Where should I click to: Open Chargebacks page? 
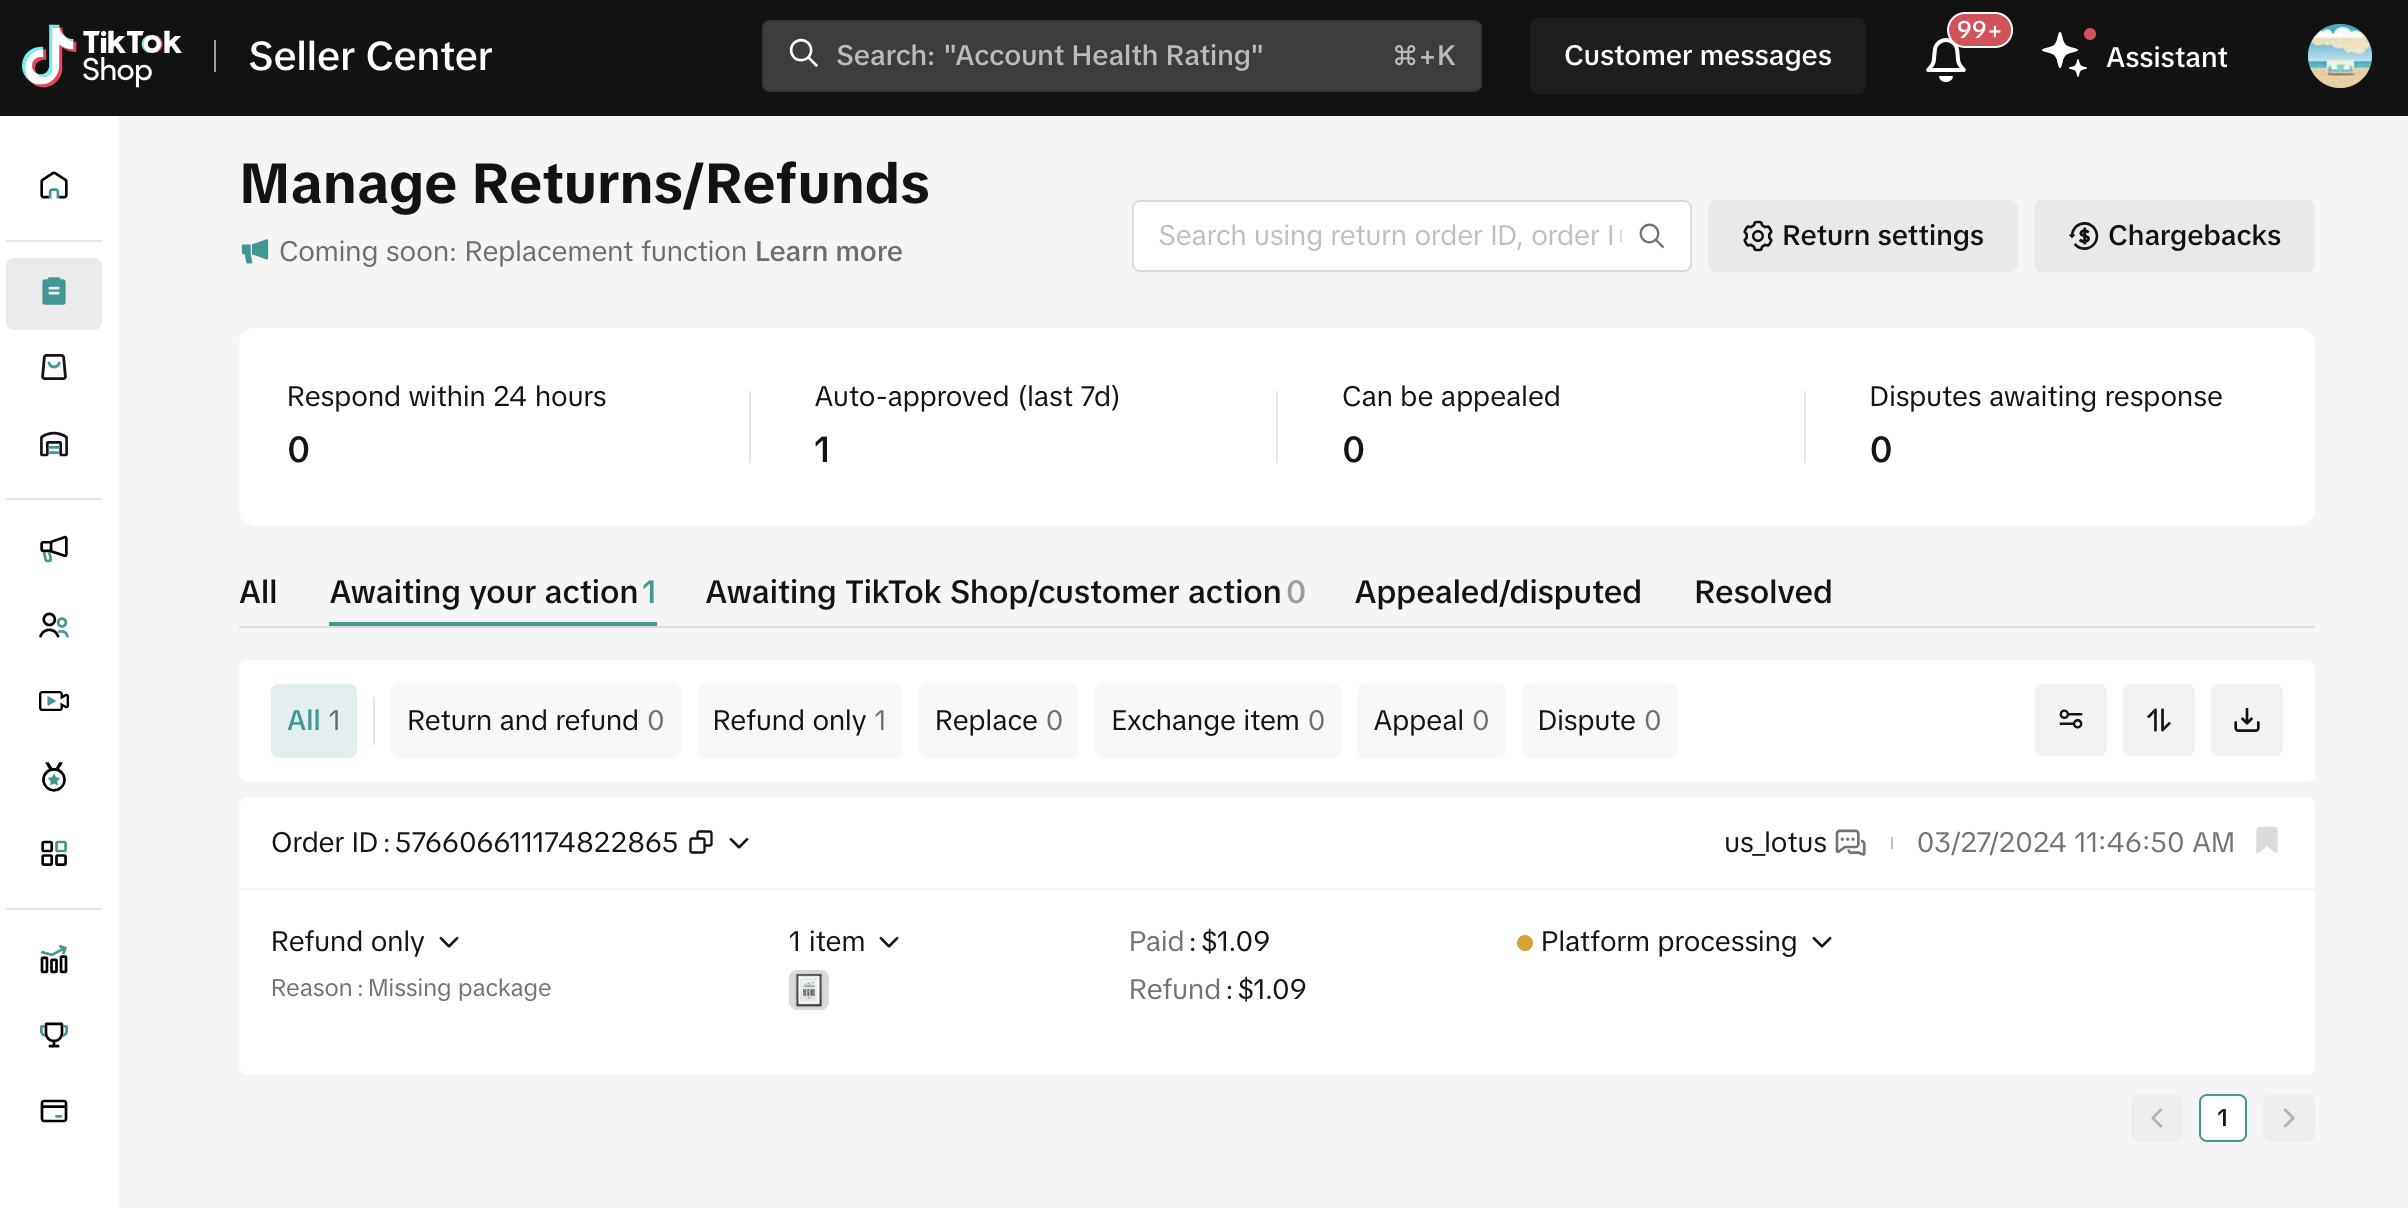(x=2174, y=236)
